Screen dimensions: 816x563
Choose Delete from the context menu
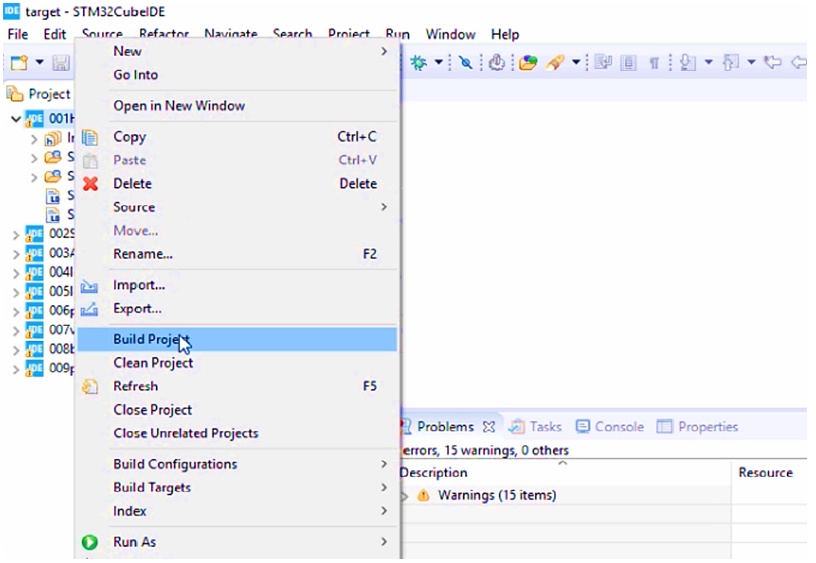(x=237, y=184)
